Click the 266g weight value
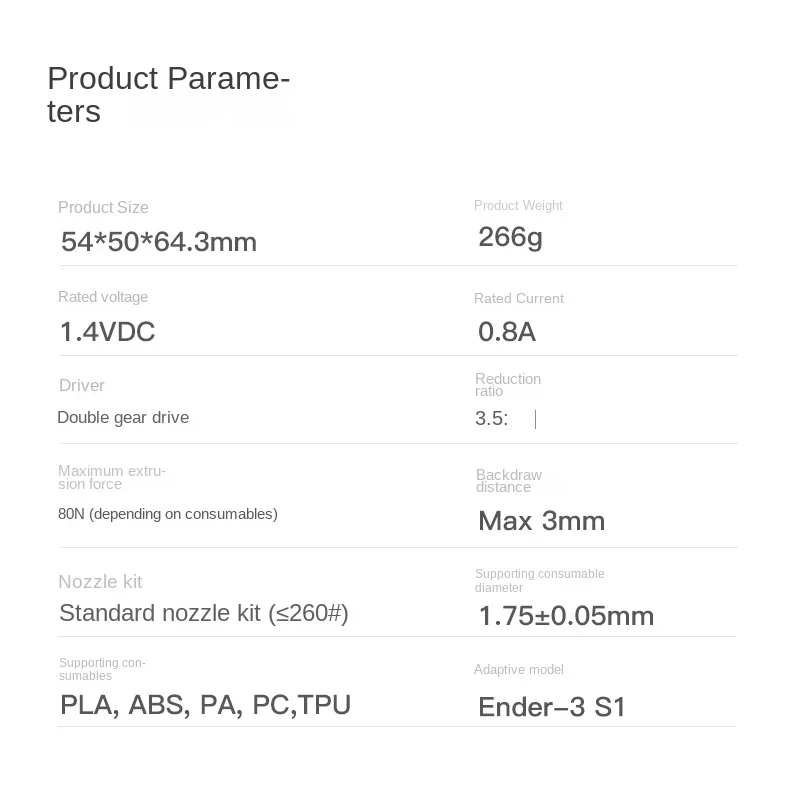 [510, 237]
